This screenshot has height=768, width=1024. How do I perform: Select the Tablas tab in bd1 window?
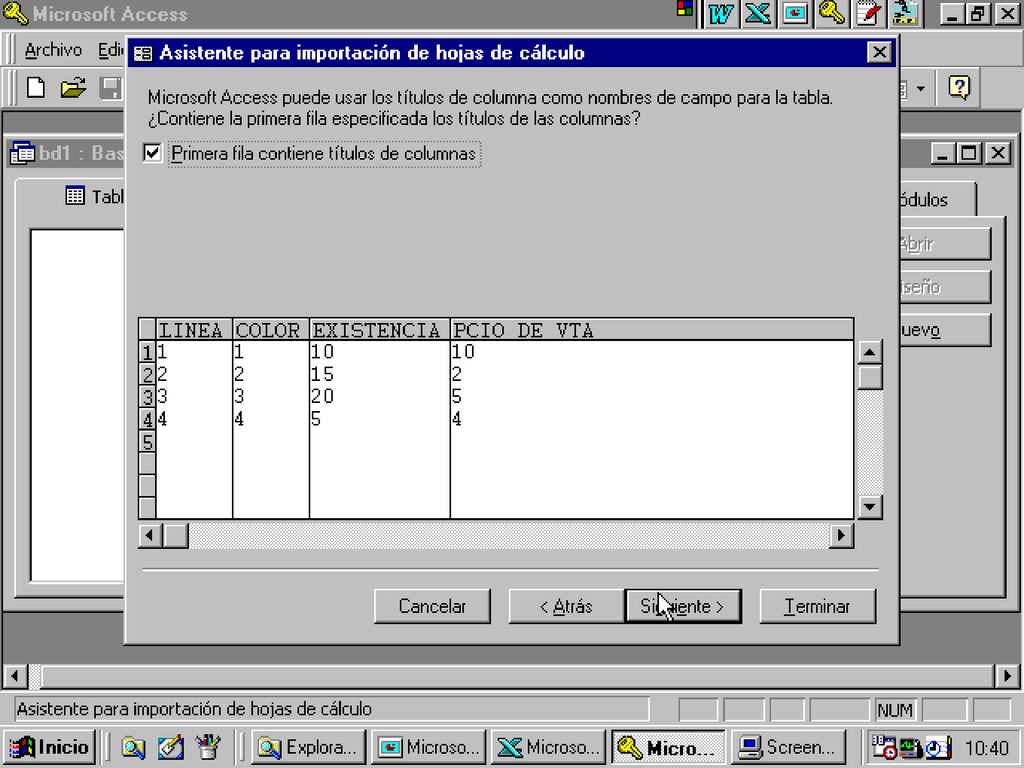[95, 197]
